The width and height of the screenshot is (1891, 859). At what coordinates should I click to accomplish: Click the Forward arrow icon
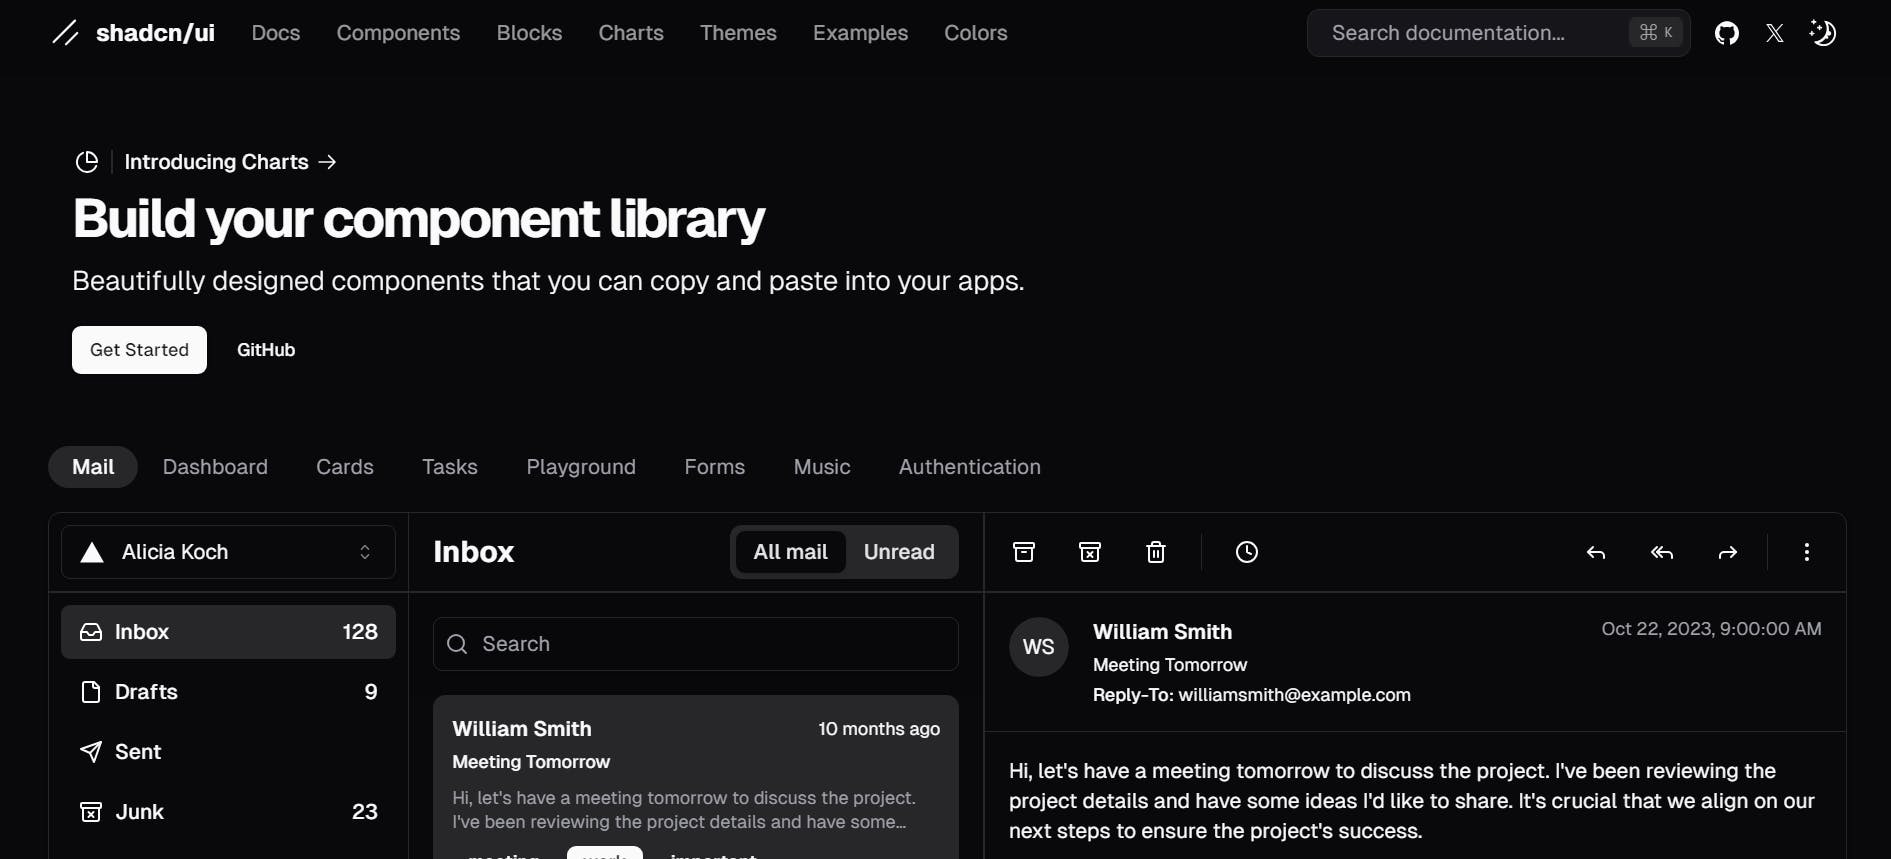point(1727,552)
